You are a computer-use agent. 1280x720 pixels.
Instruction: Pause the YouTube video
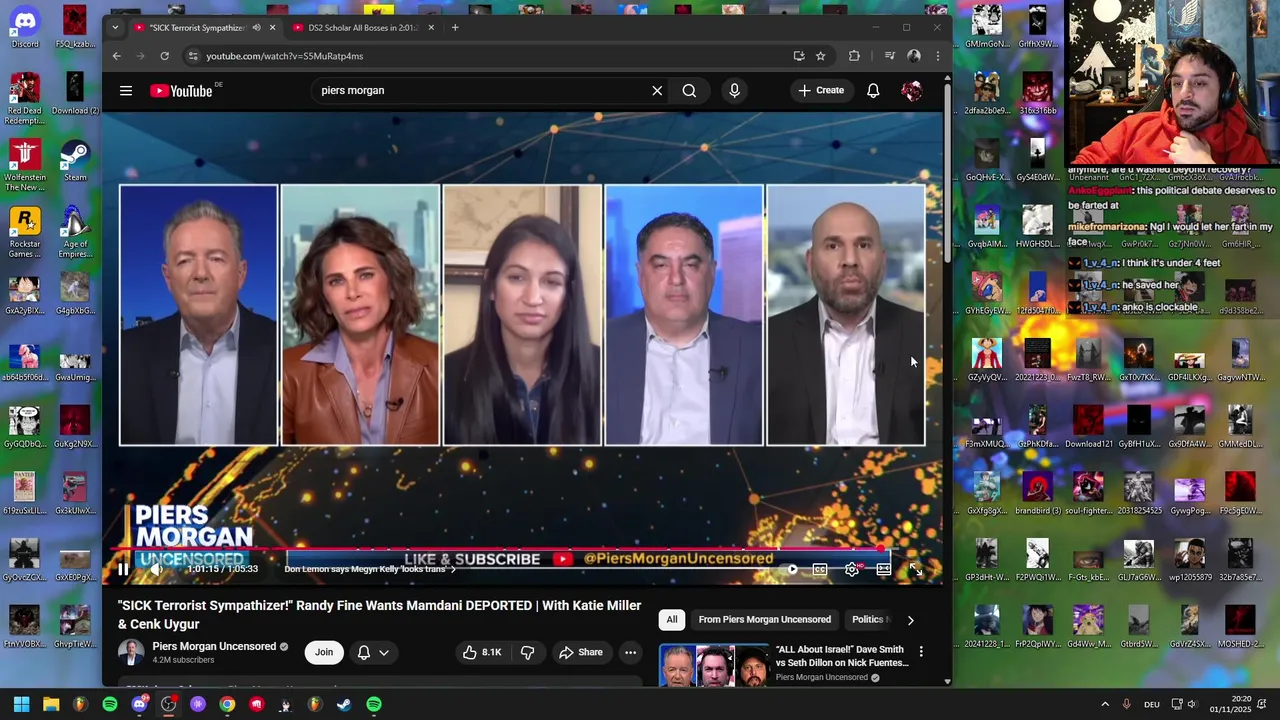pos(123,569)
